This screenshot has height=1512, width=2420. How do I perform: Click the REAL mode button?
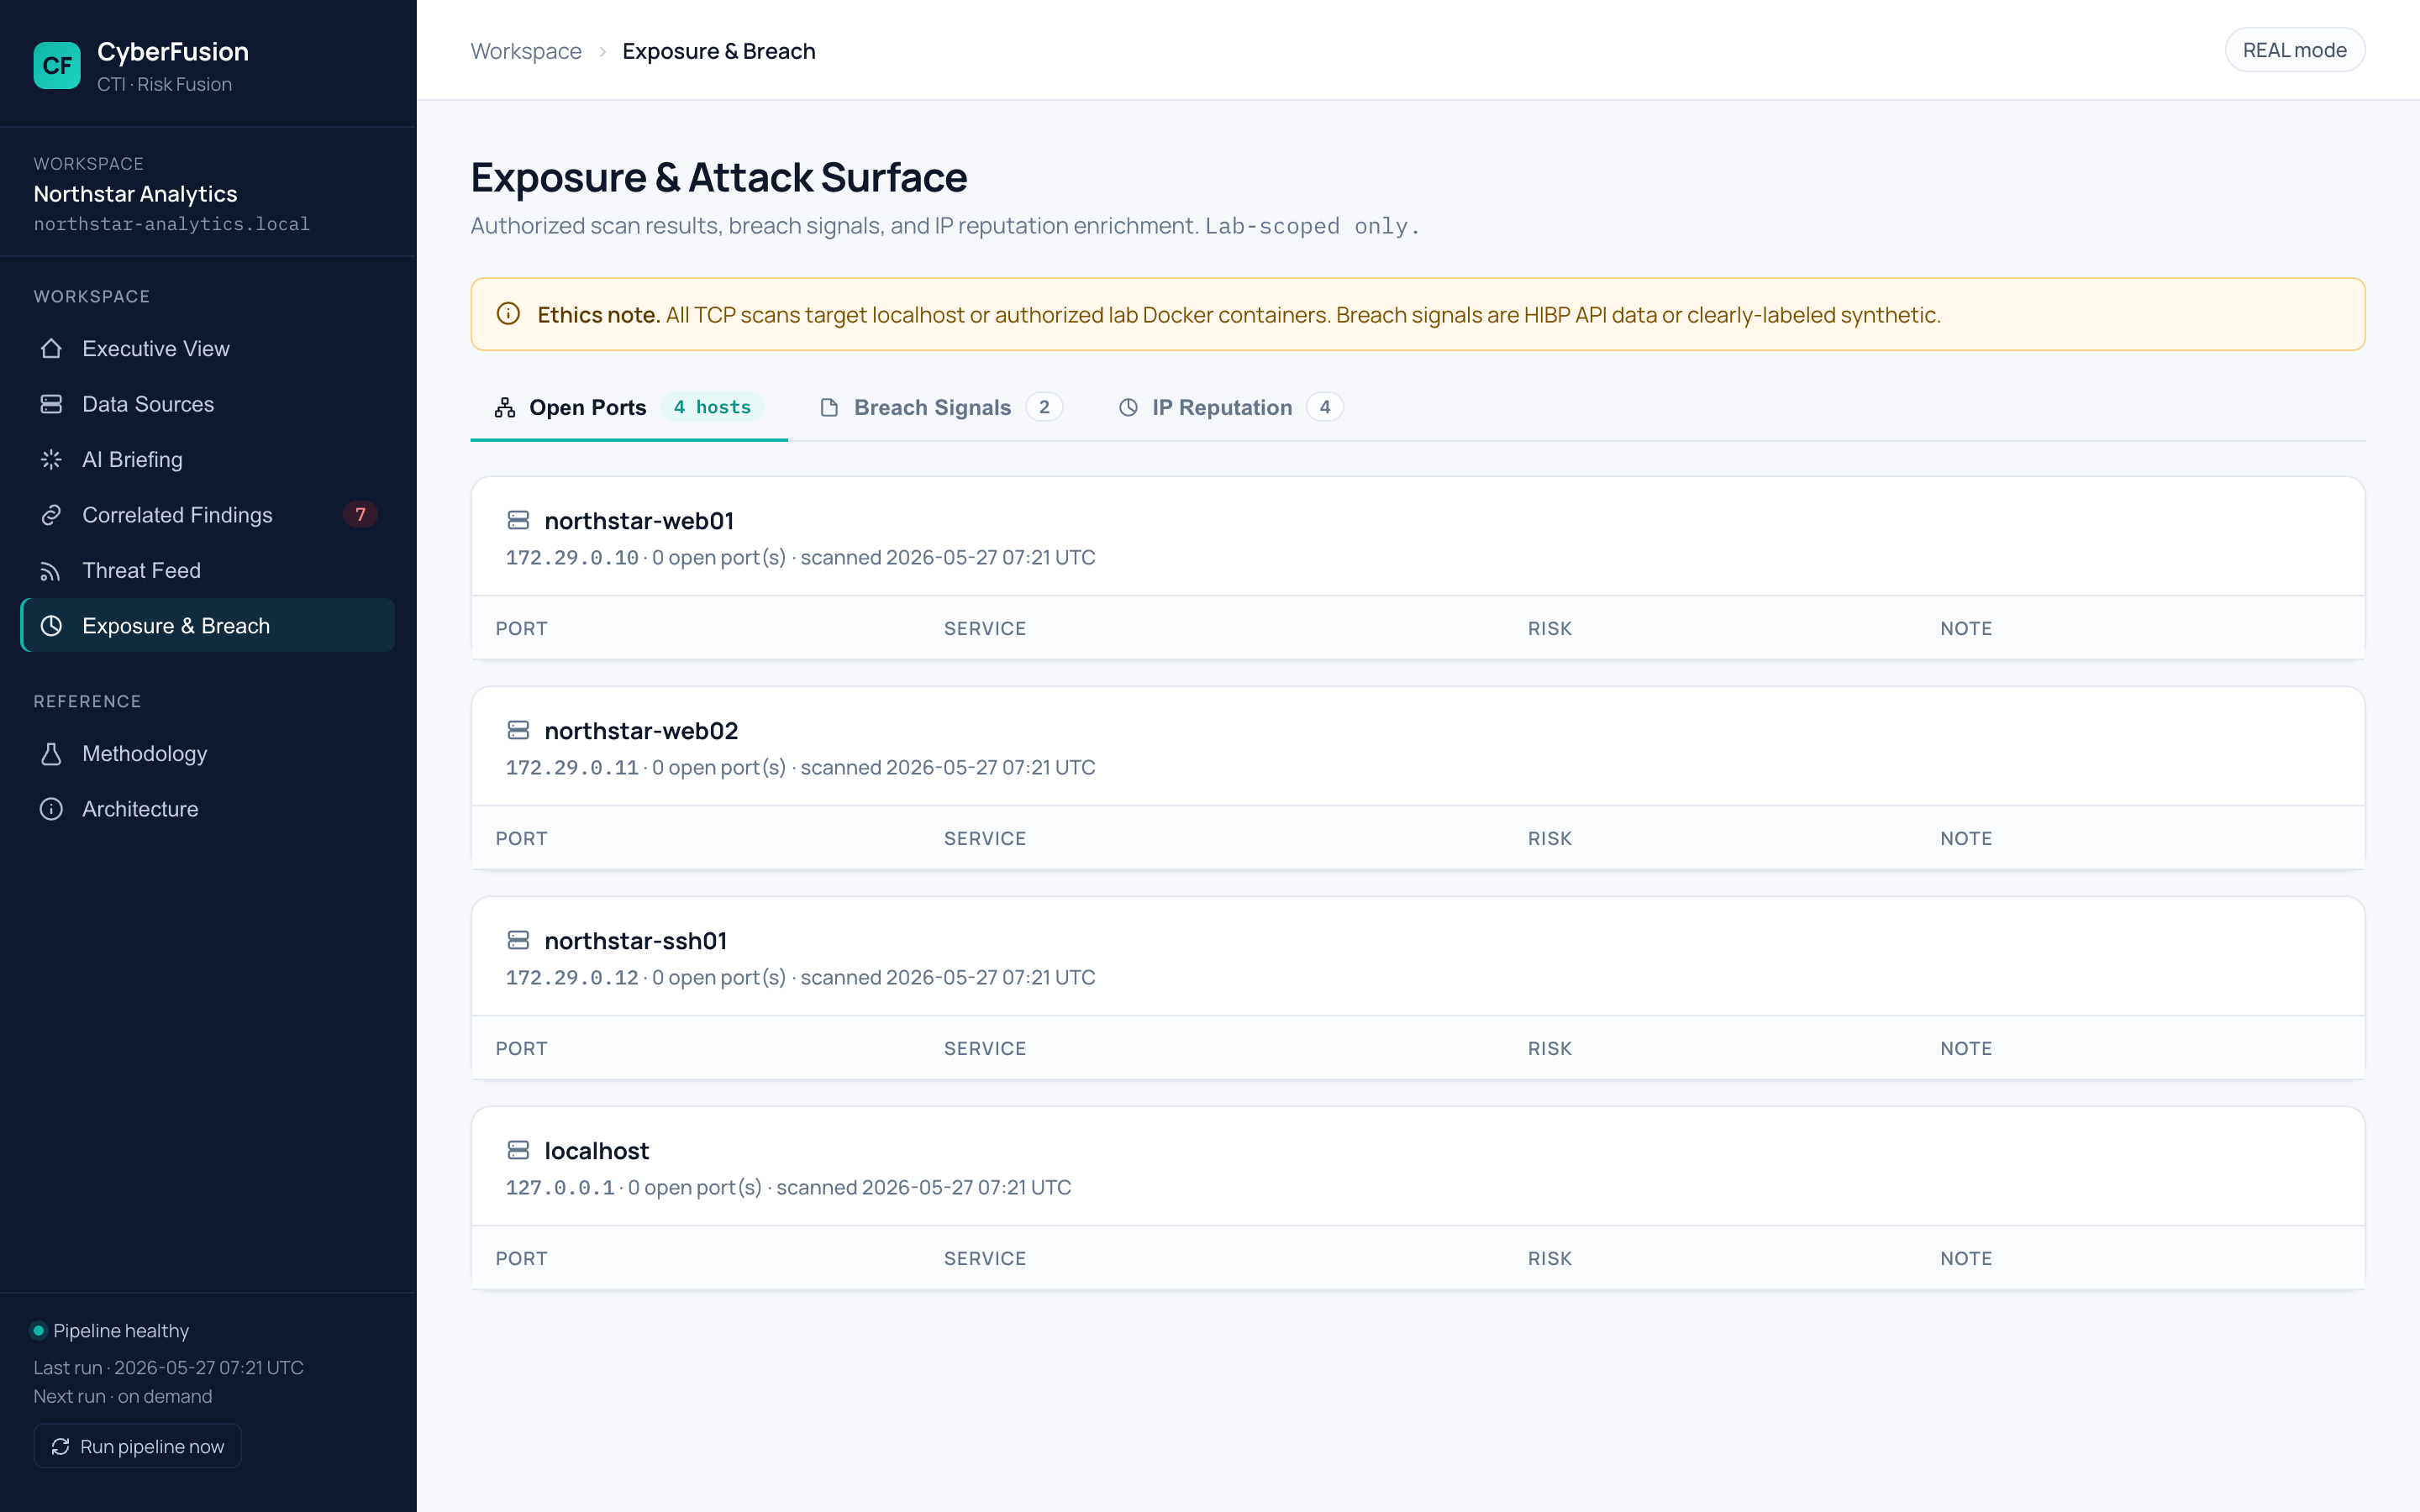(2294, 50)
